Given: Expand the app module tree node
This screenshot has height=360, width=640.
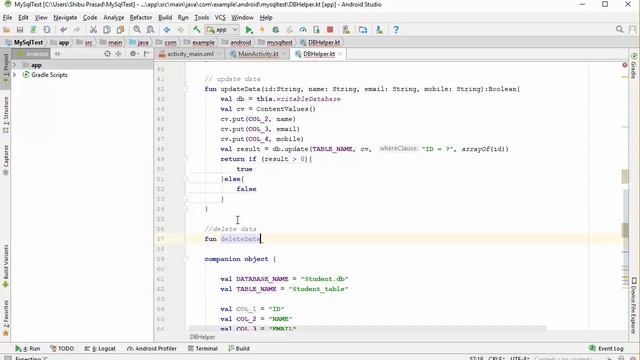Looking at the screenshot, I should coord(15,65).
